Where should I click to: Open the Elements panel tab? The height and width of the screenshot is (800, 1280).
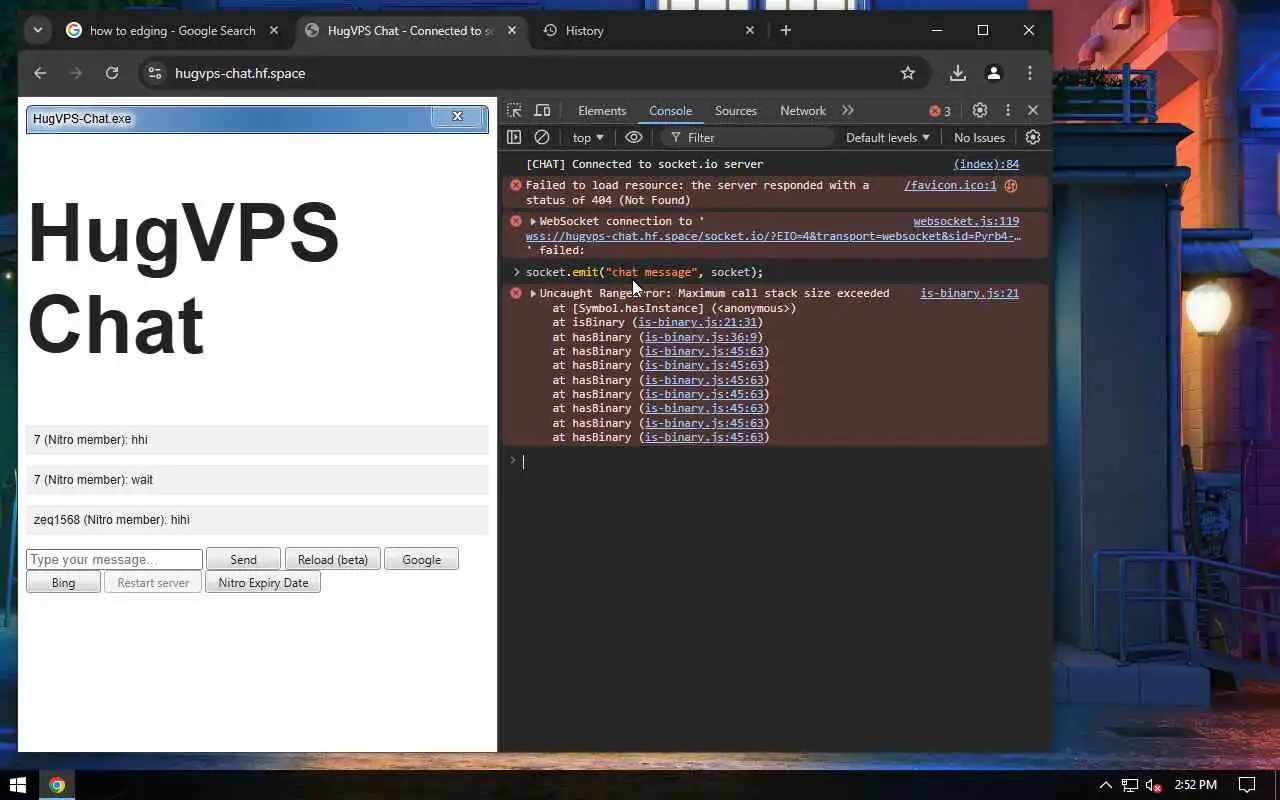[x=602, y=111]
